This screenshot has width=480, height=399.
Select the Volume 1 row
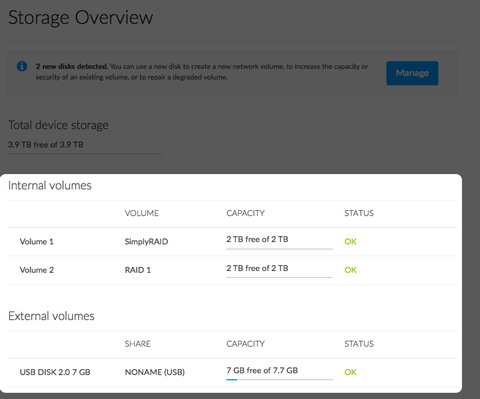(x=232, y=242)
